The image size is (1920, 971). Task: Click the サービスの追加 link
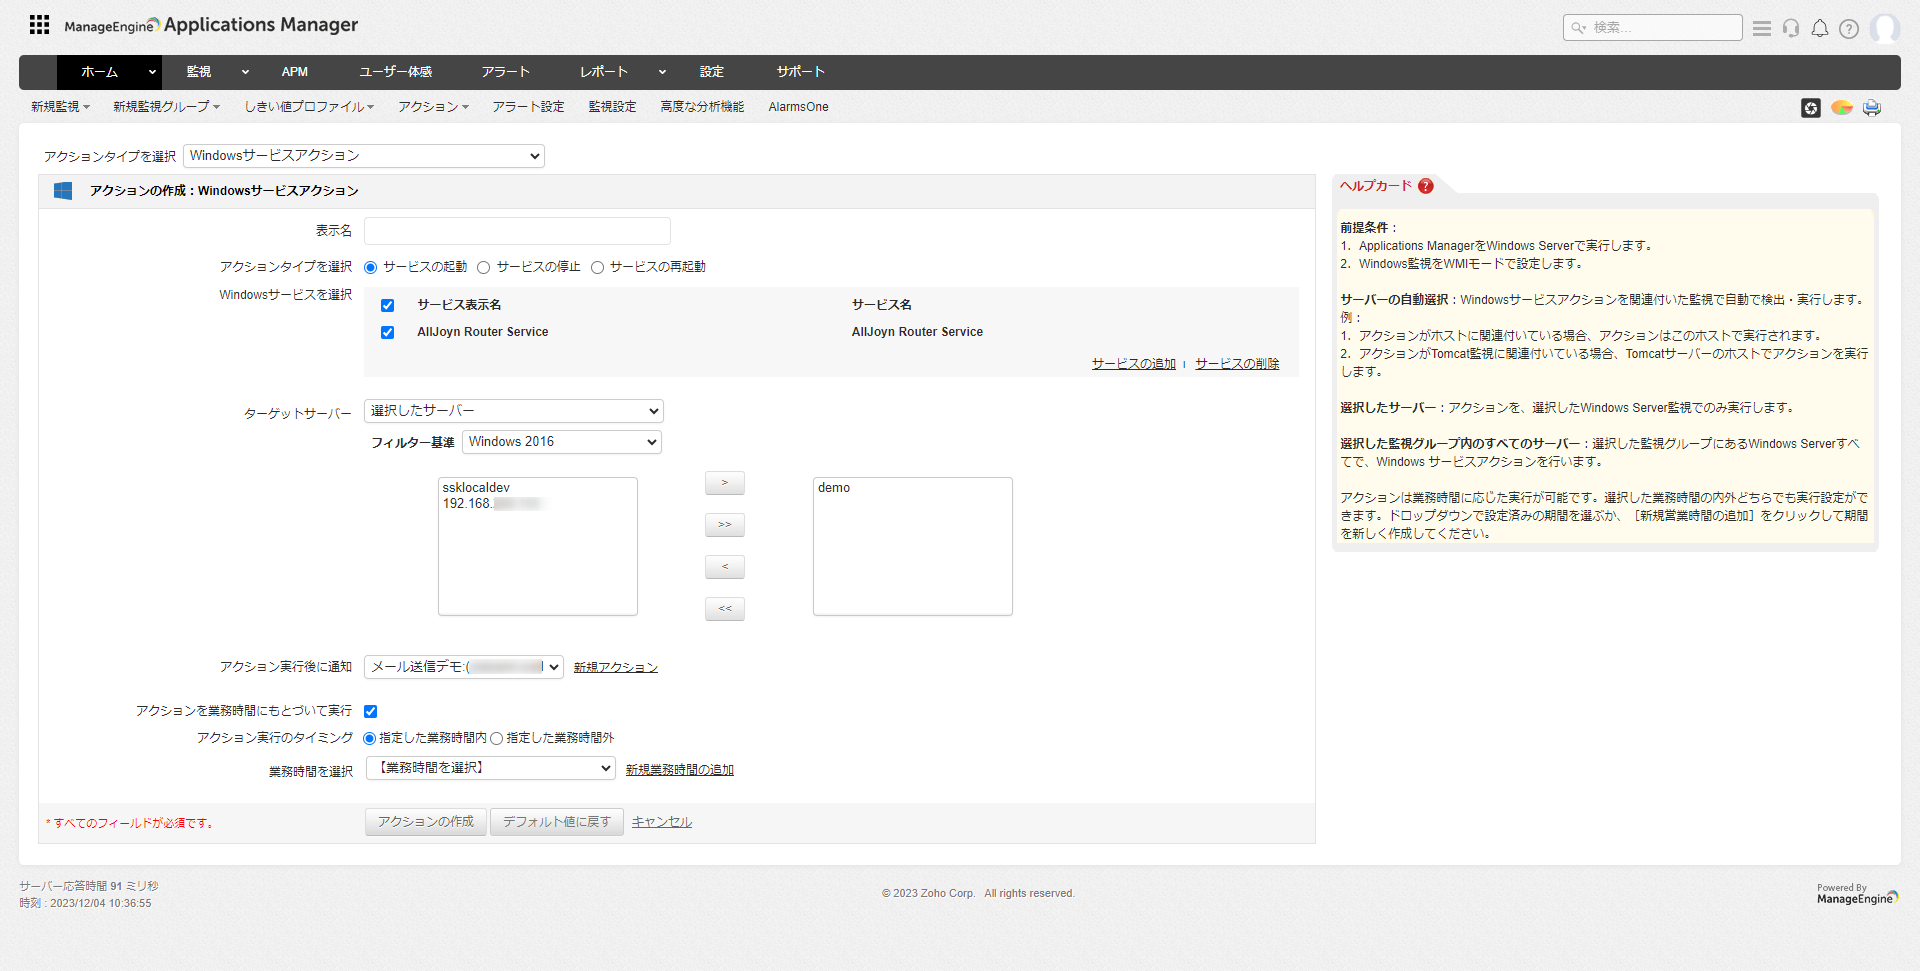click(1133, 364)
